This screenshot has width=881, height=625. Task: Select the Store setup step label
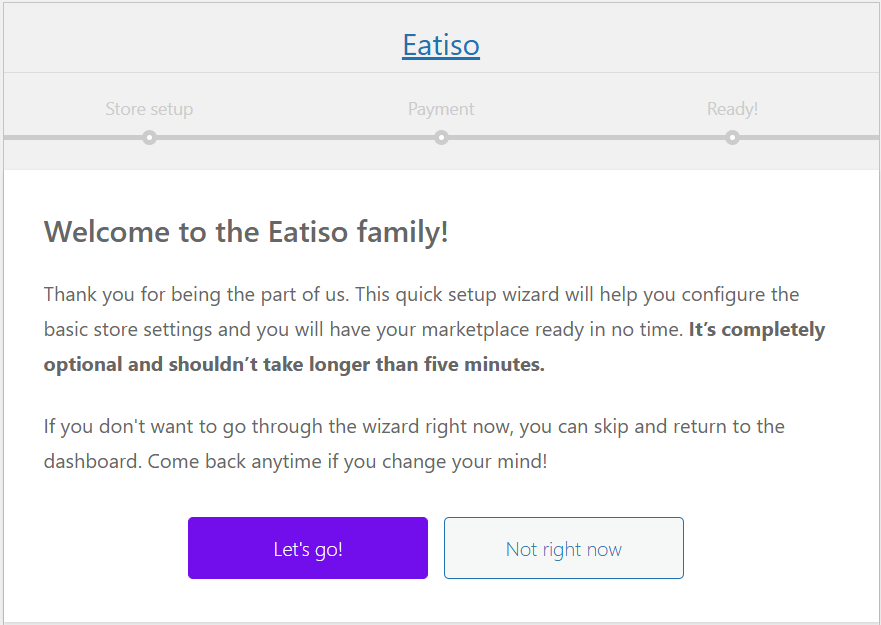tap(149, 109)
